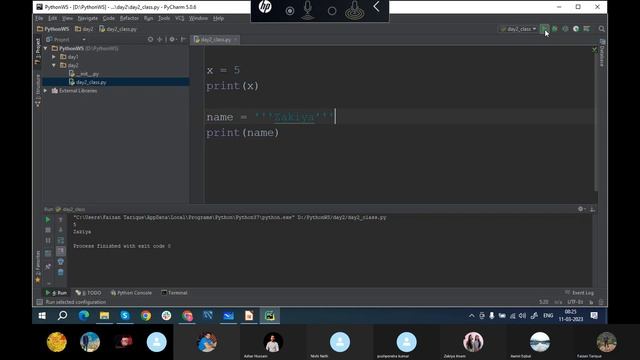This screenshot has width=640, height=360.
Task: Open the VCS menu
Action: click(180, 18)
